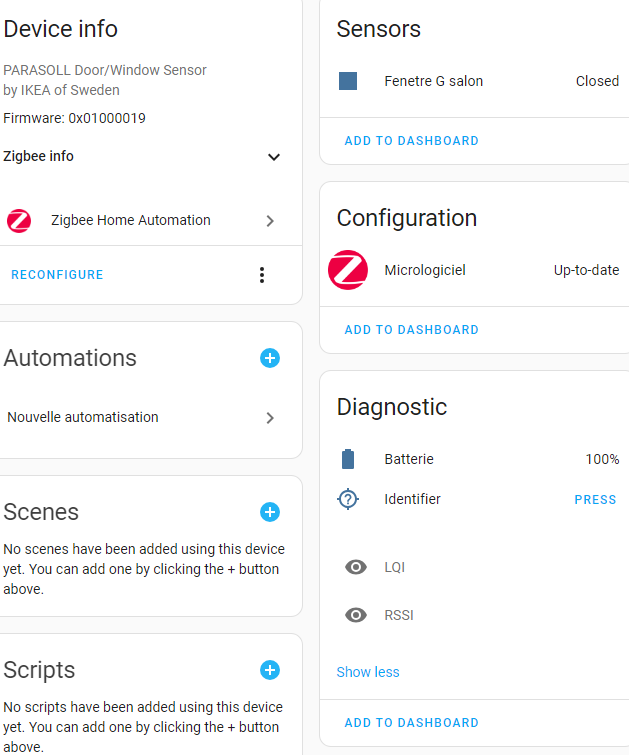Click the Zigbee logo next to Micrologiciel
The width and height of the screenshot is (629, 755).
click(348, 270)
